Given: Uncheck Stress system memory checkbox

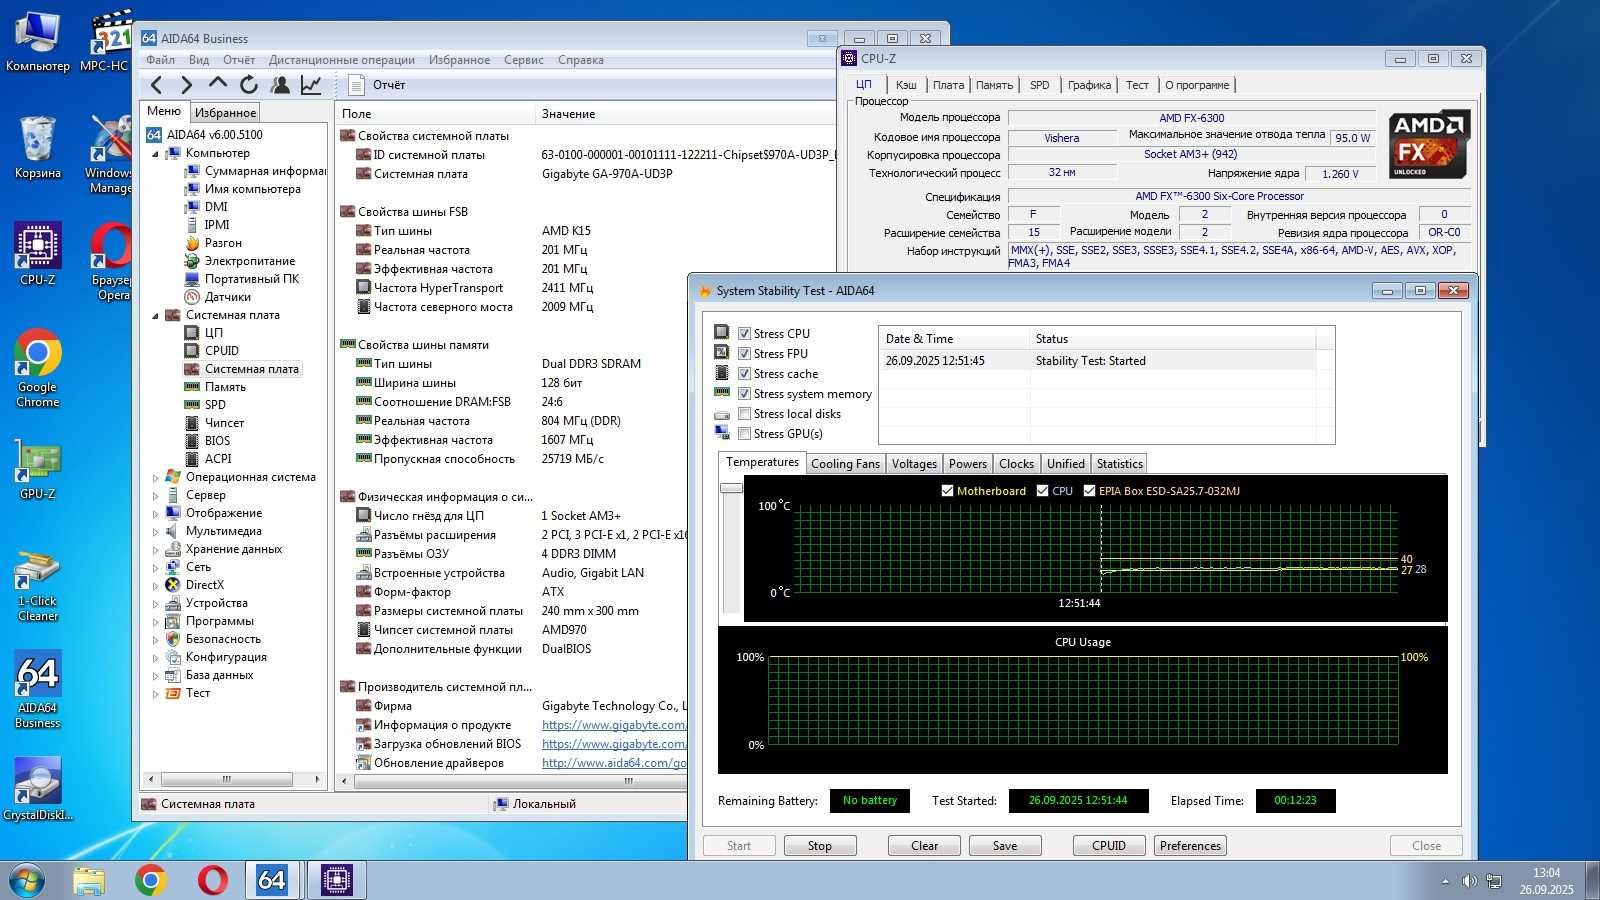Looking at the screenshot, I should (744, 394).
